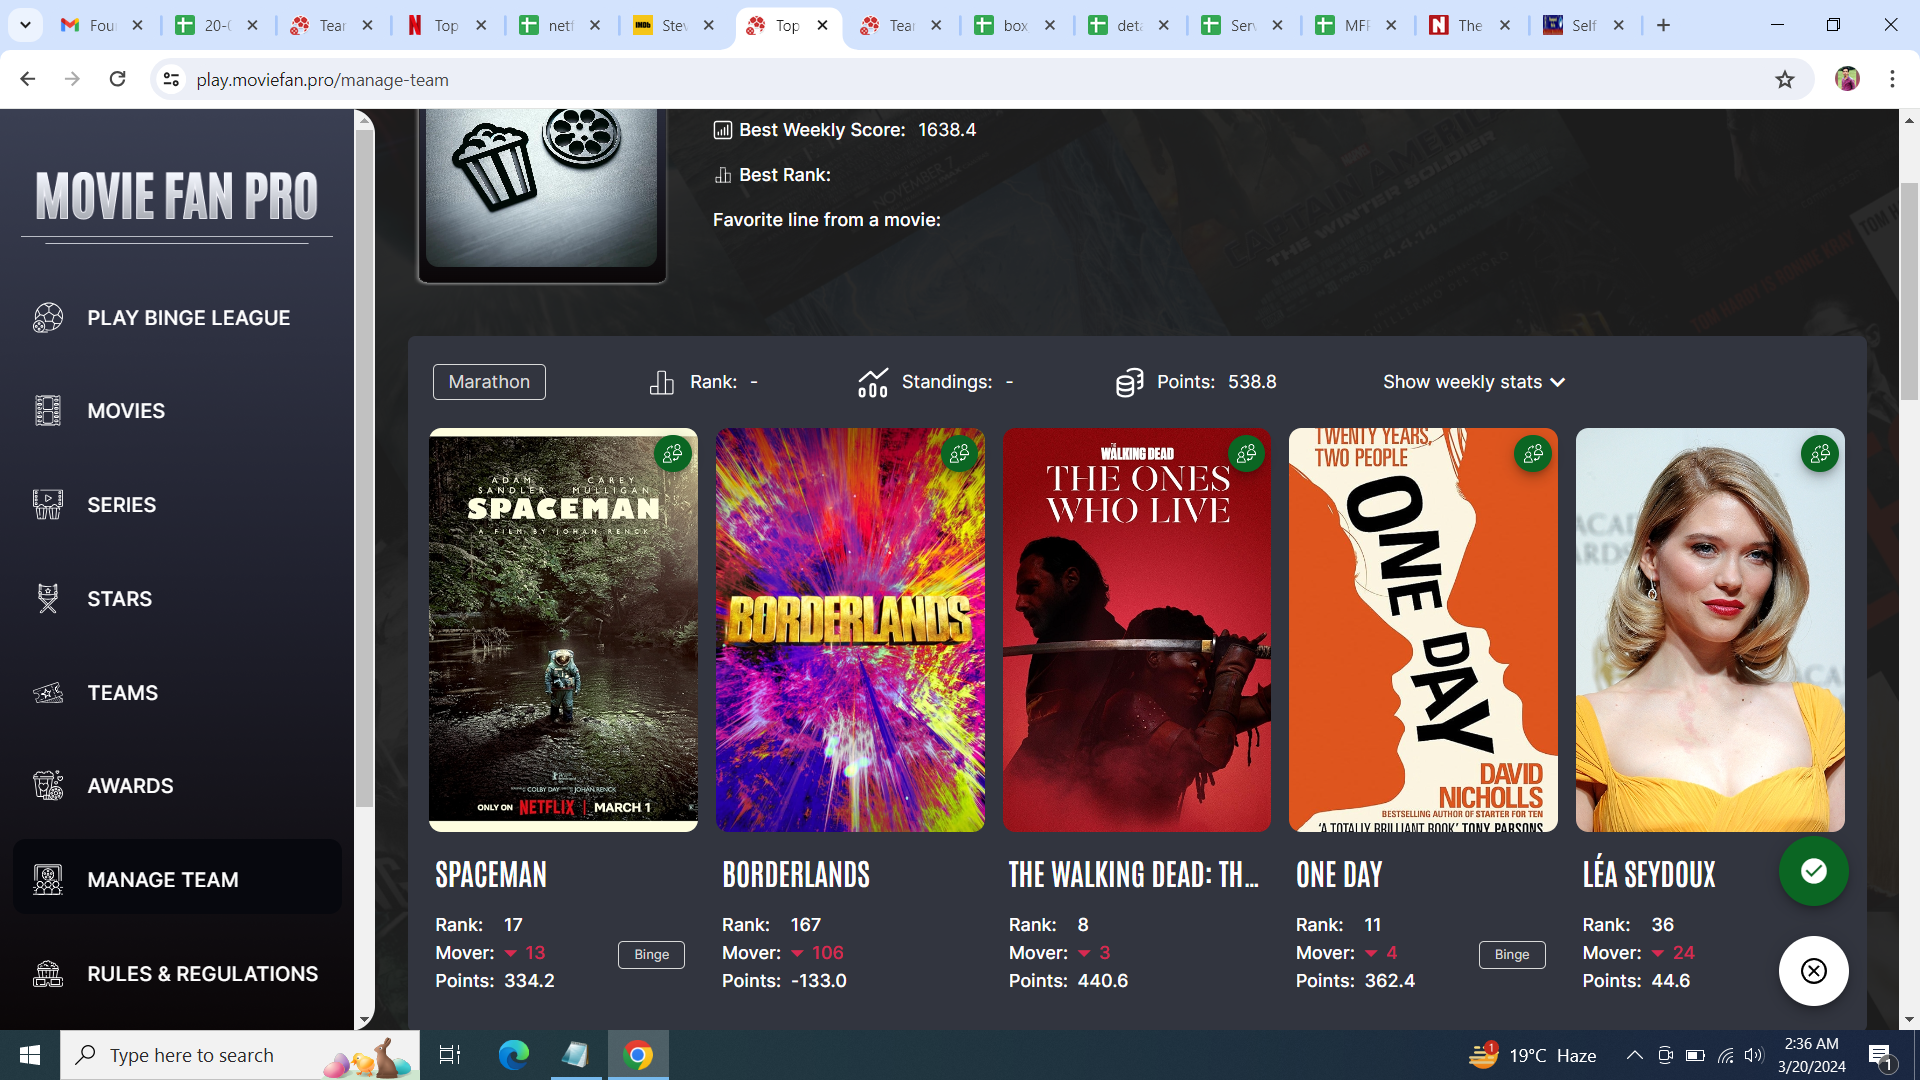The width and height of the screenshot is (1920, 1080).
Task: Click the address bar URL field
Action: 980,79
